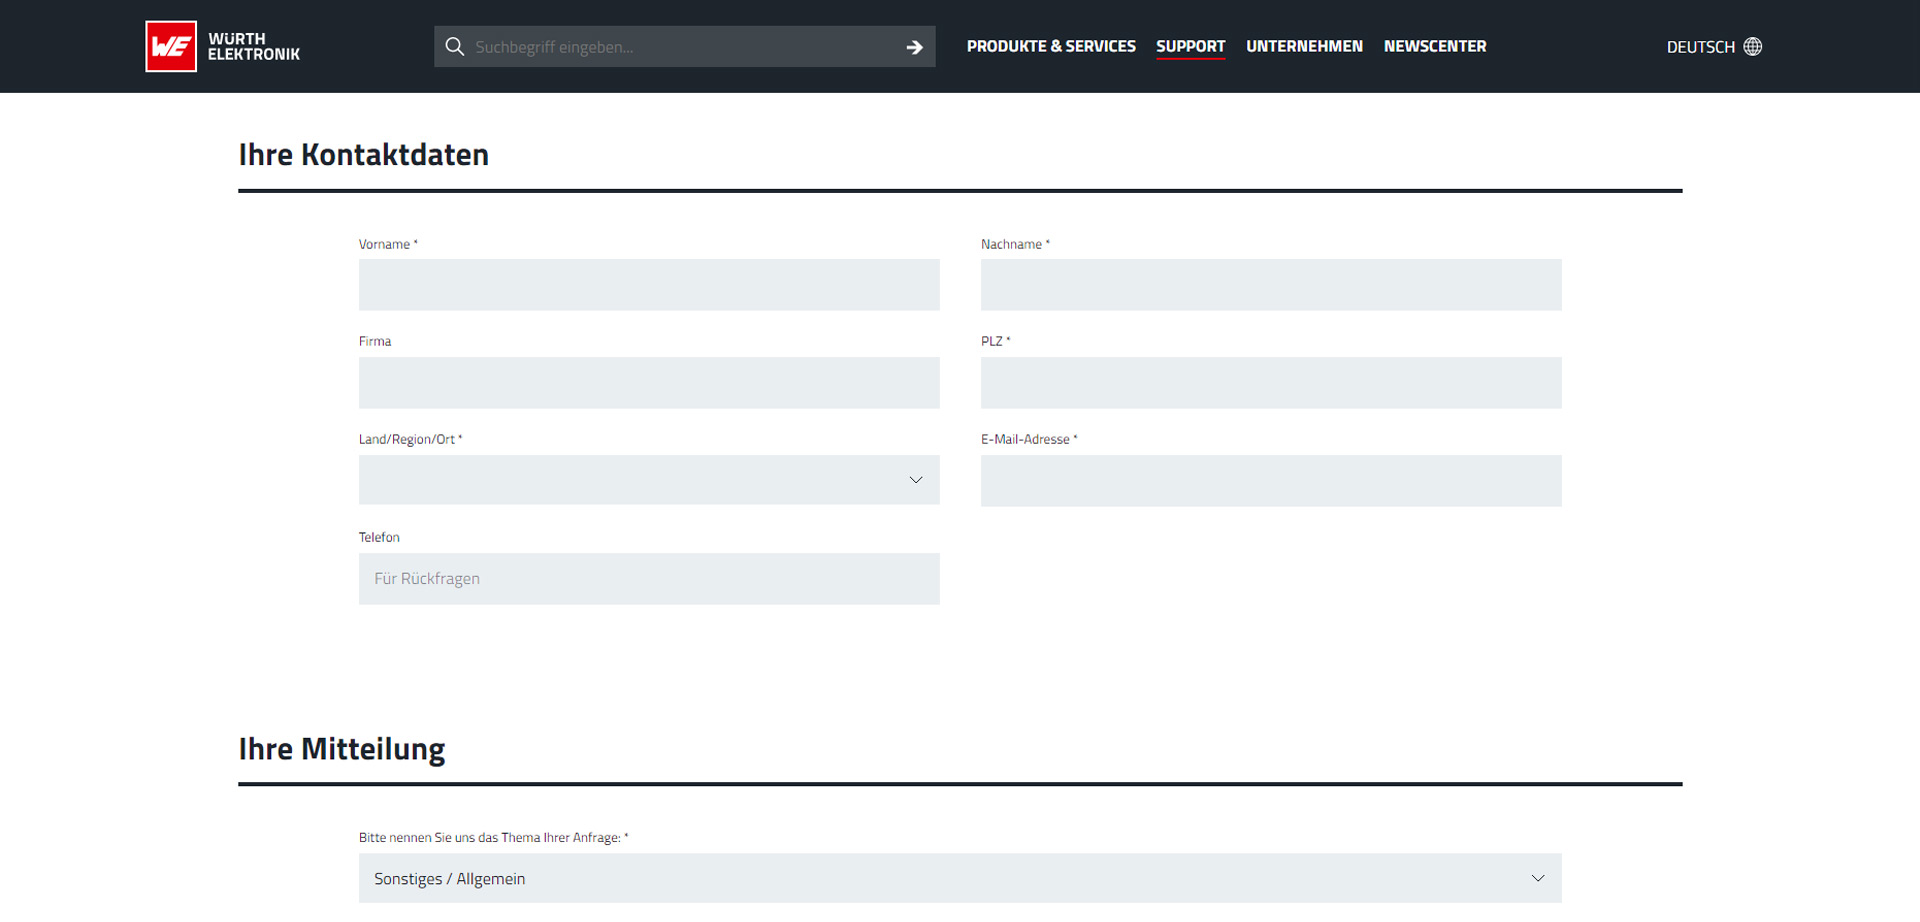
Task: Go to Newscenter in the navigation
Action: 1434,46
